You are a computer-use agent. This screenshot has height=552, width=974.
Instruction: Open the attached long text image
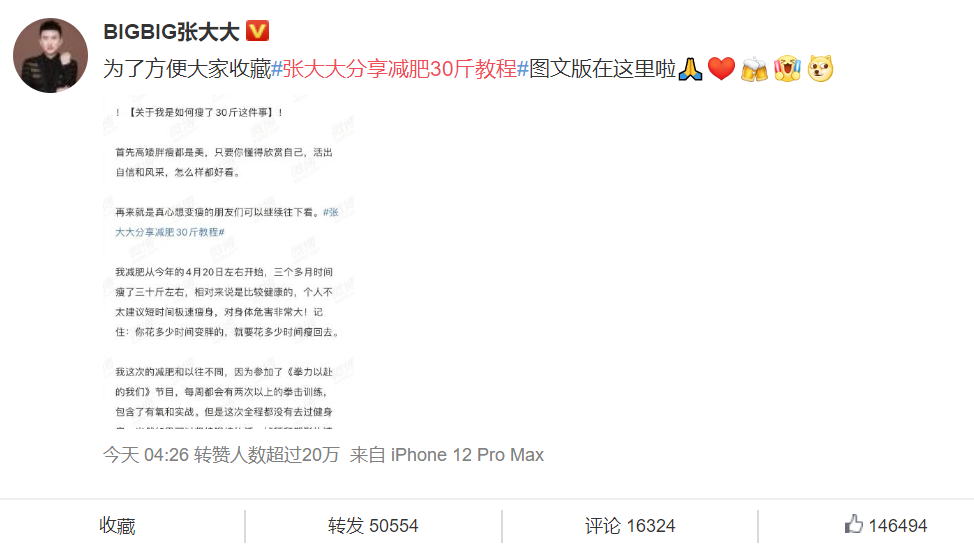tap(229, 262)
